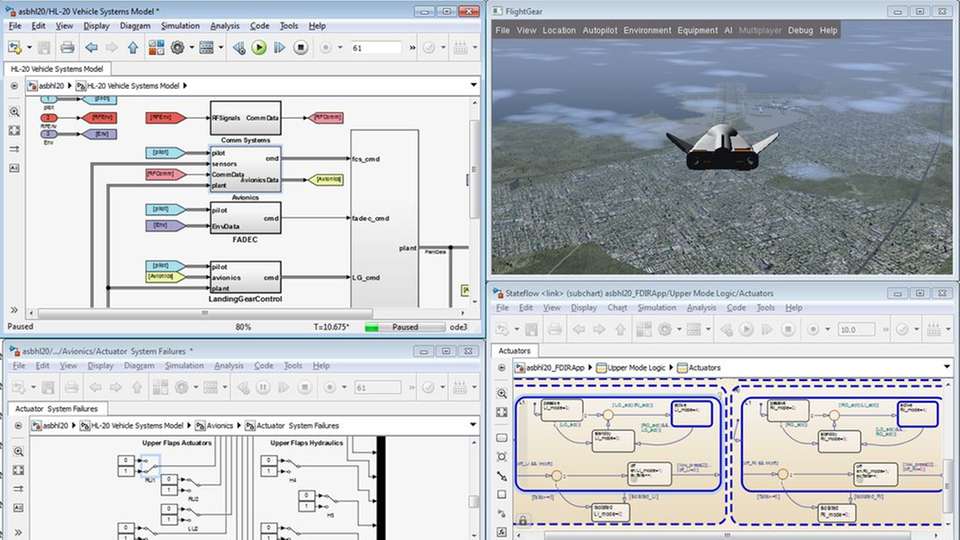Click the zoom icon in the Stateflow Actuators palette
The height and width of the screenshot is (540, 960).
[502, 394]
